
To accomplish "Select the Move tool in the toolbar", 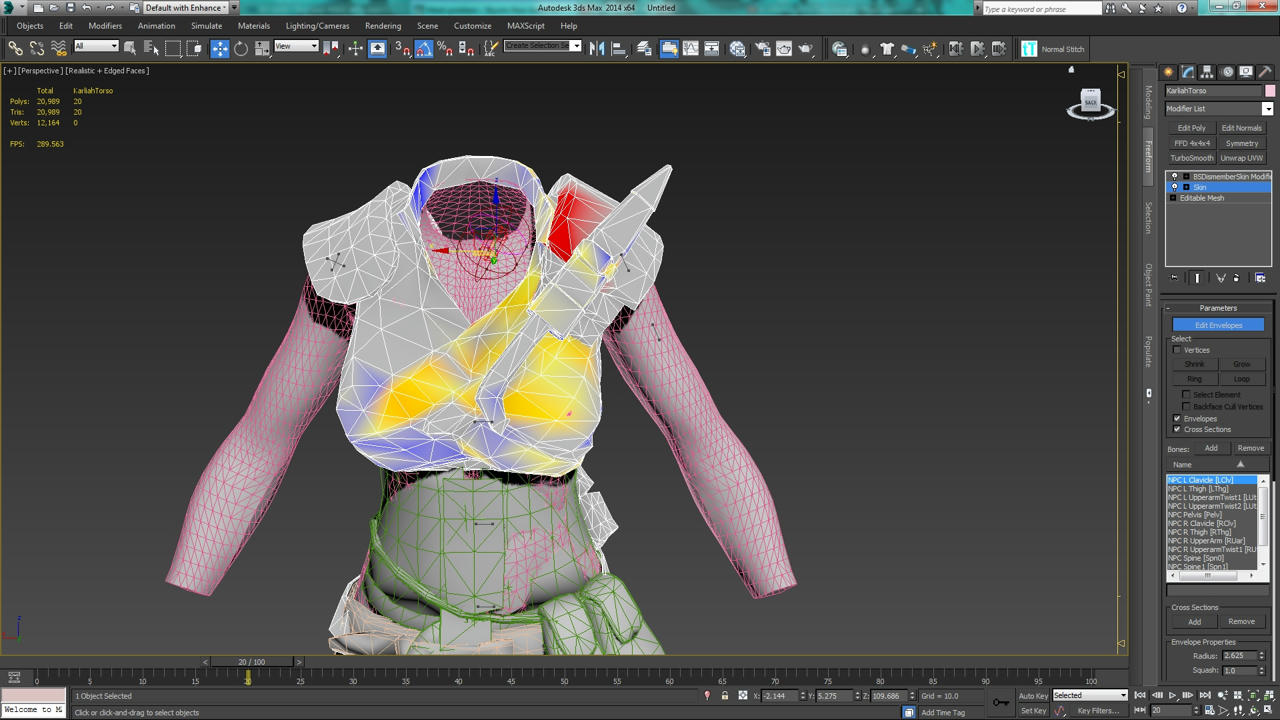I will click(220, 48).
